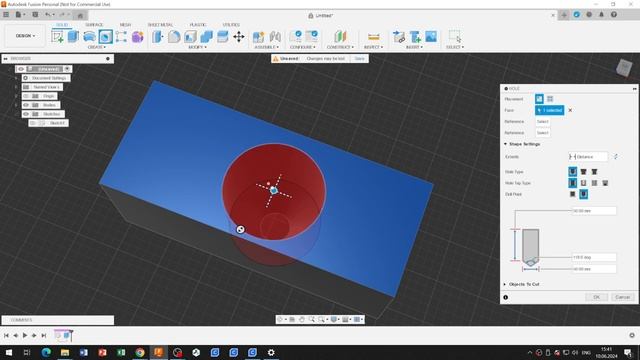Click the Measure ruler icon

pyautogui.click(x=373, y=37)
